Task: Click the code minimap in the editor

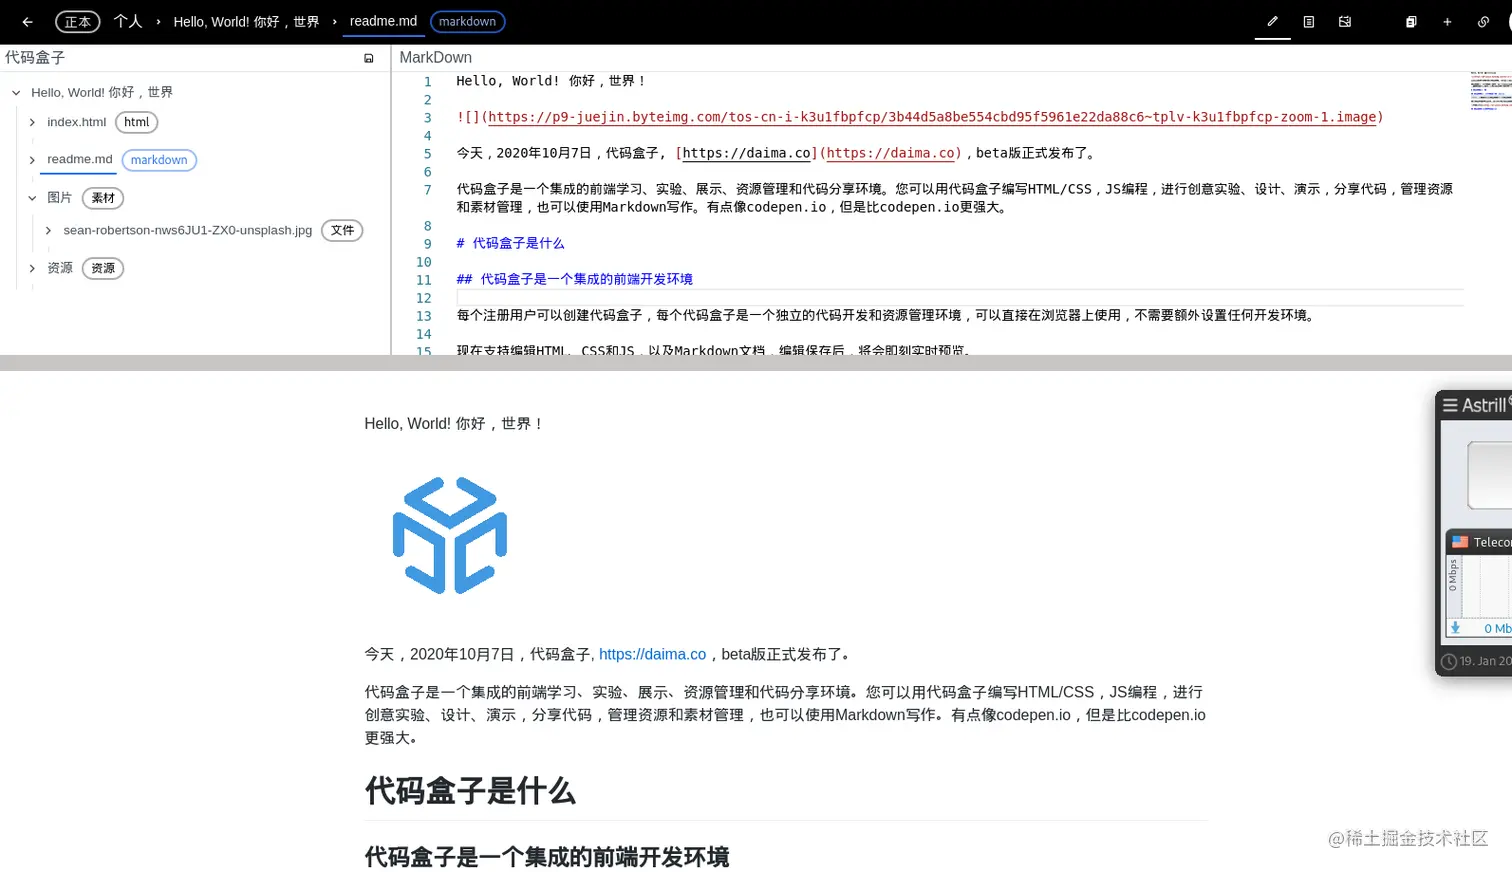Action: pos(1490,91)
